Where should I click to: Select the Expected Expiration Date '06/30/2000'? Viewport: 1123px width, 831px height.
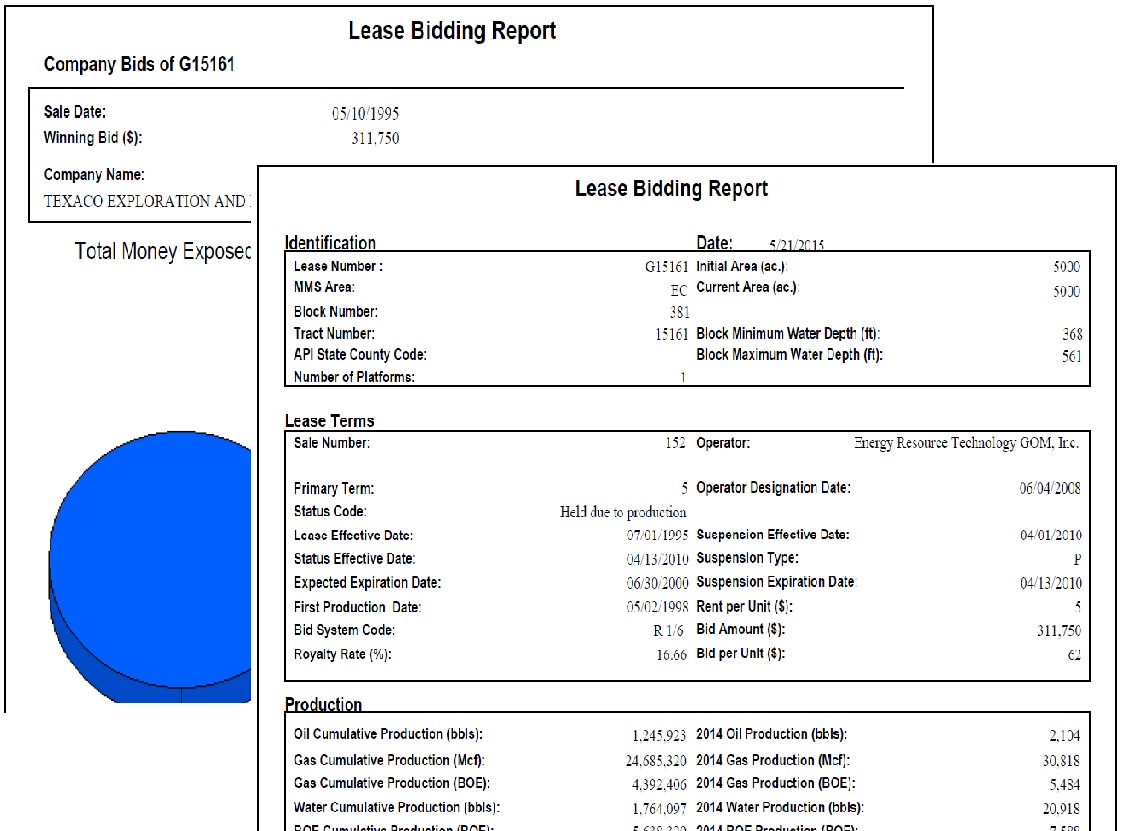point(657,583)
